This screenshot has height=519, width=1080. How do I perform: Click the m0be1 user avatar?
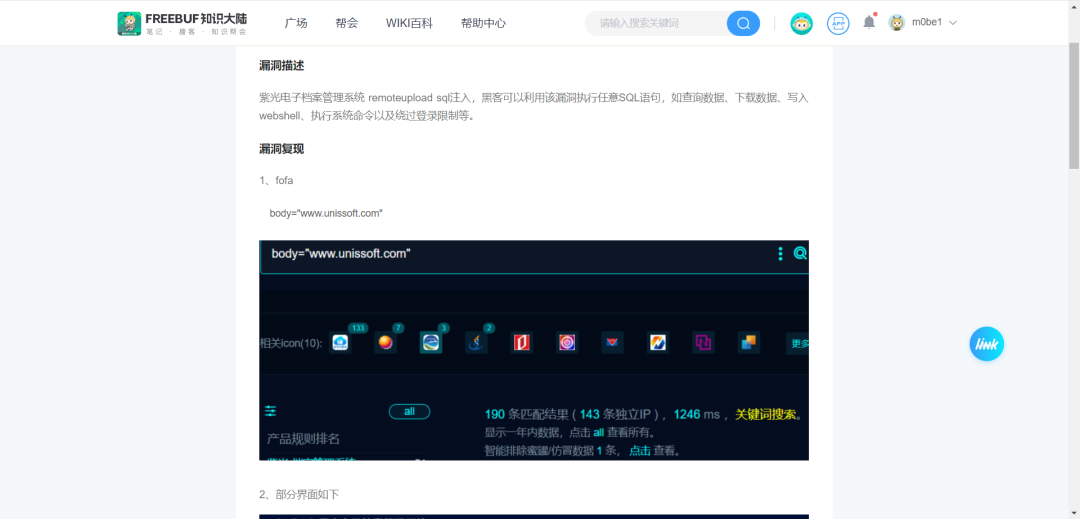[x=896, y=23]
